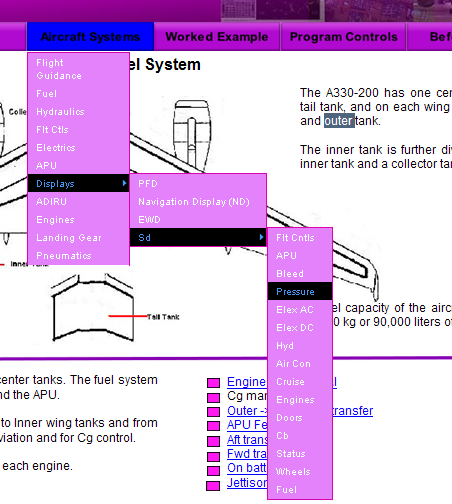
Task: Expand the Sd submenu arrow
Action: tap(261, 237)
